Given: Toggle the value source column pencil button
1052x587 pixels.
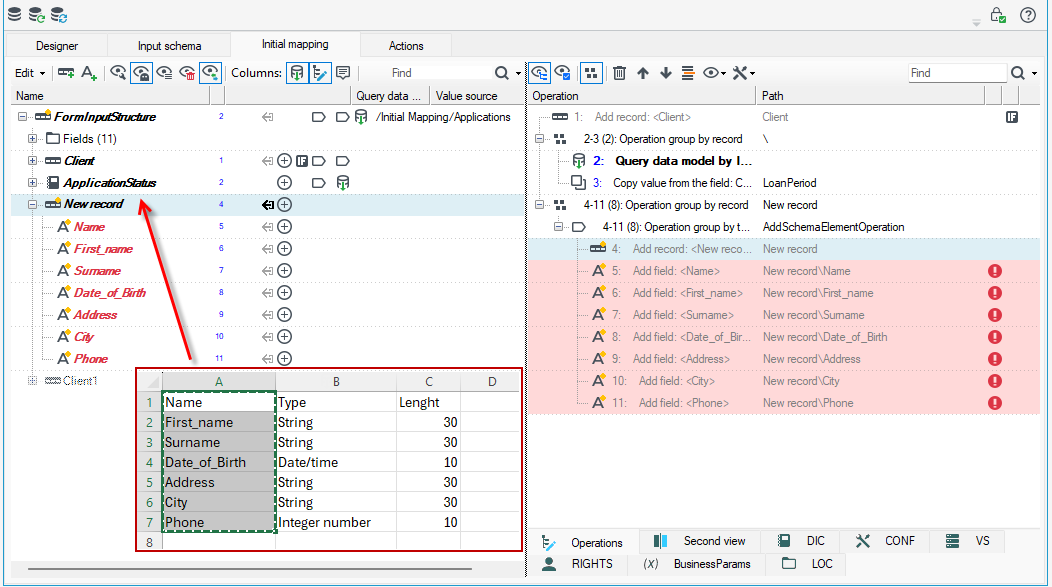Looking at the screenshot, I should pos(319,72).
